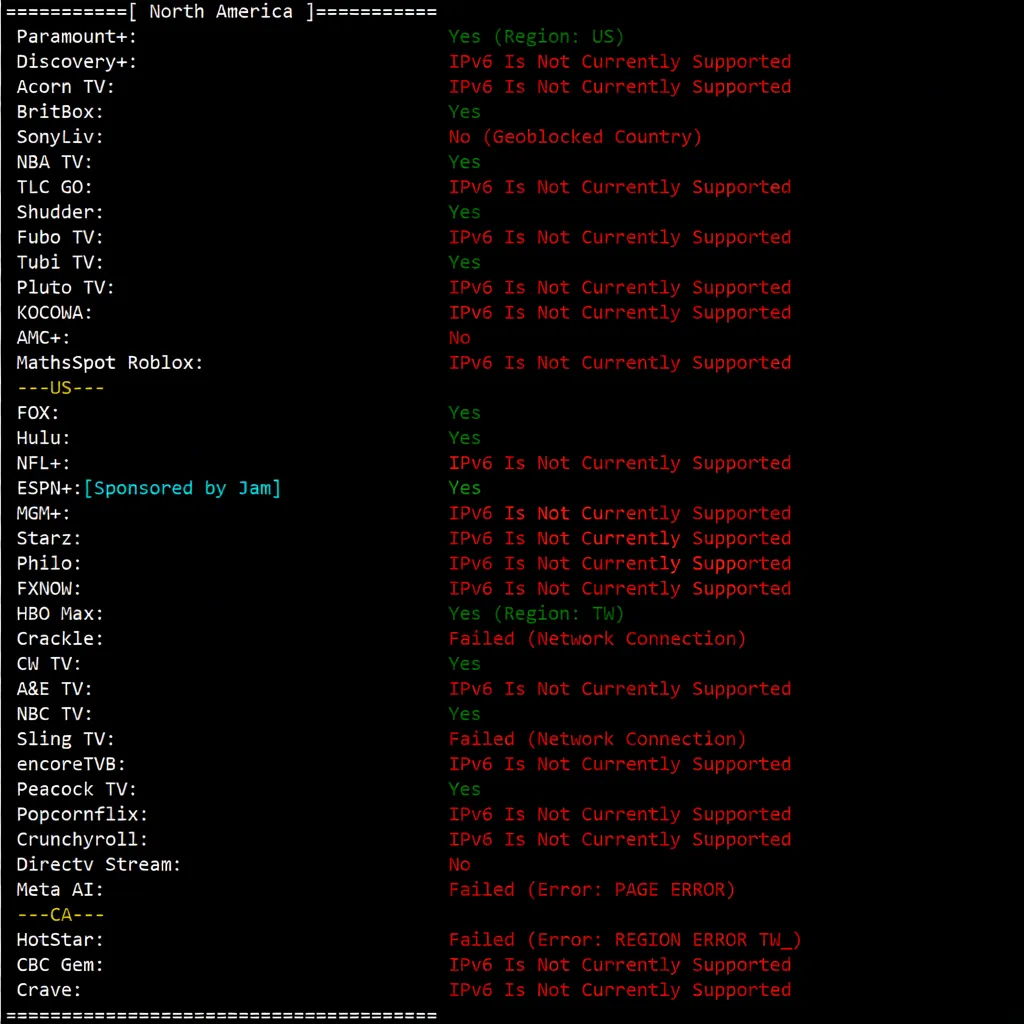The height and width of the screenshot is (1024, 1024).
Task: Click the HotStar region error message
Action: click(624, 939)
